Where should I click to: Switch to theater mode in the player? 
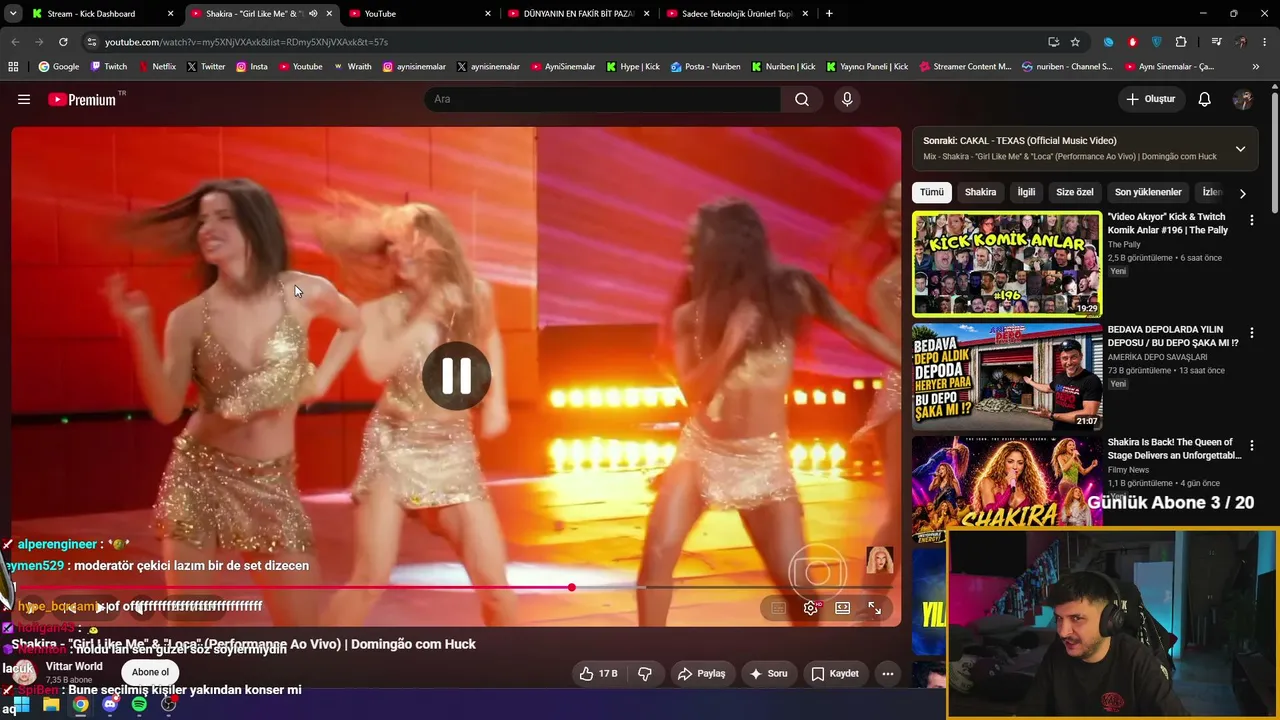tap(843, 608)
